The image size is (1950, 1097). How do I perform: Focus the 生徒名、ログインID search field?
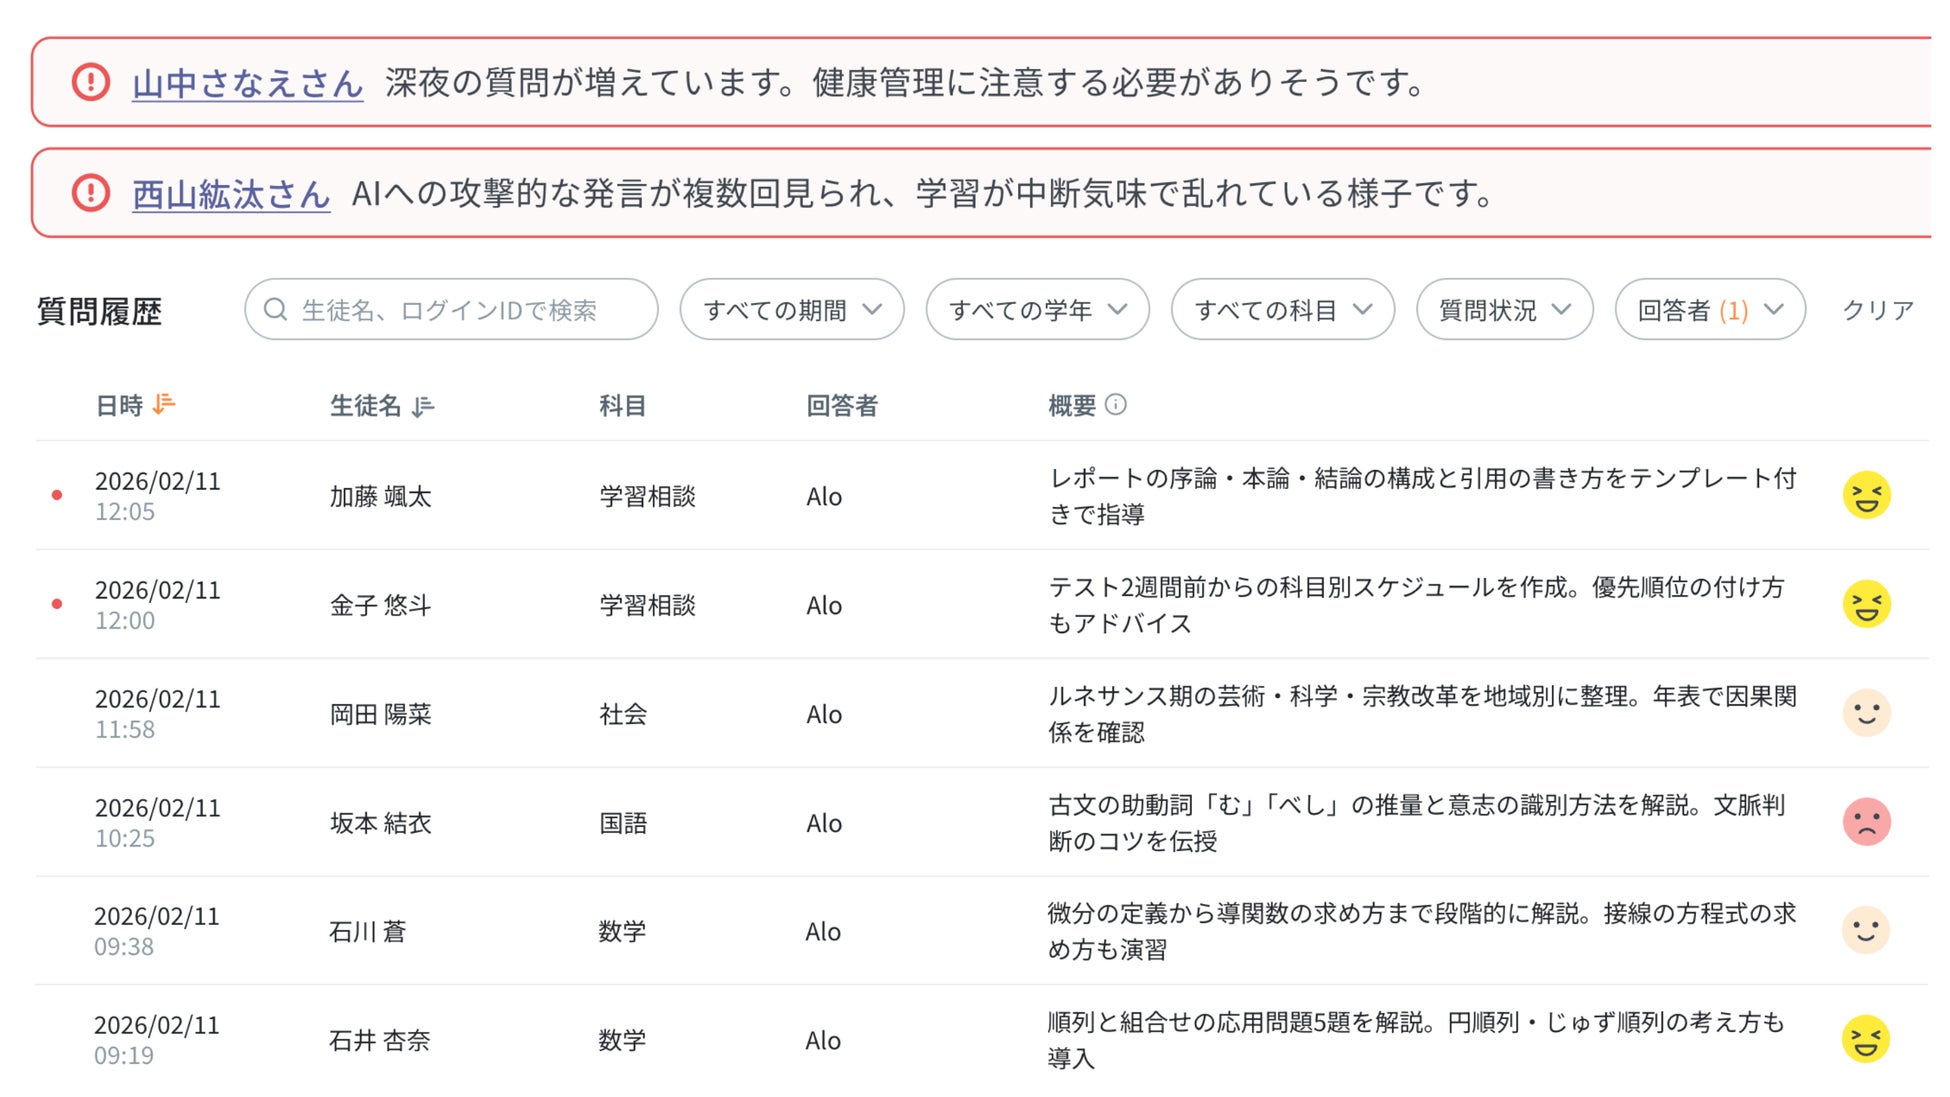click(x=450, y=310)
